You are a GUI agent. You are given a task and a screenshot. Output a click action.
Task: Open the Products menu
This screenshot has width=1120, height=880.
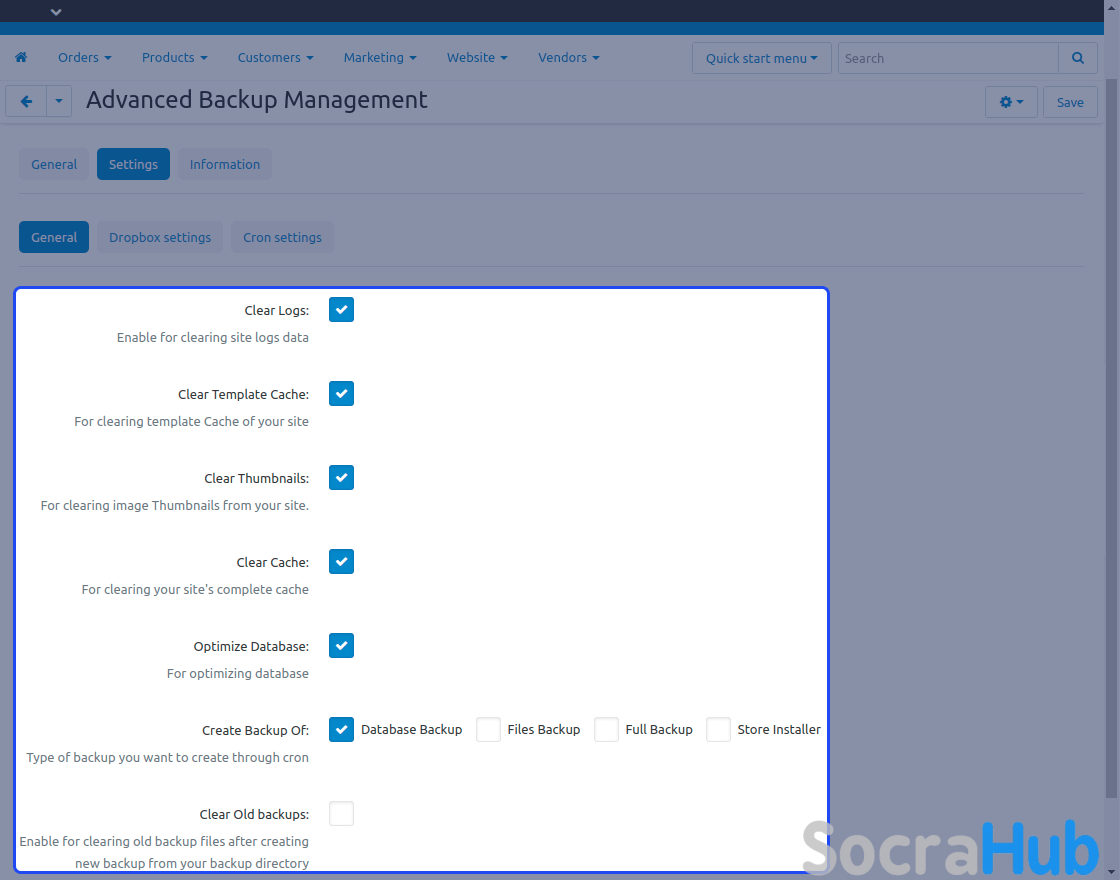[x=174, y=58]
